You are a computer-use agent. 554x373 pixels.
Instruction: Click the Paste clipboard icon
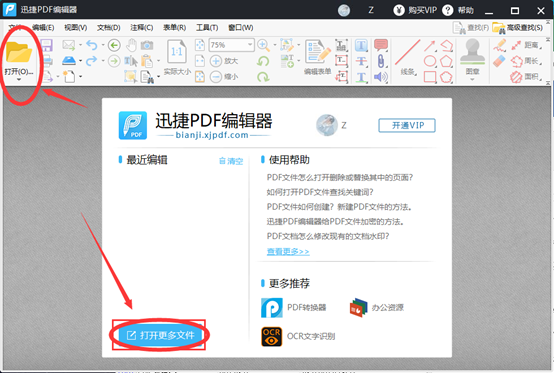pyautogui.click(x=147, y=61)
